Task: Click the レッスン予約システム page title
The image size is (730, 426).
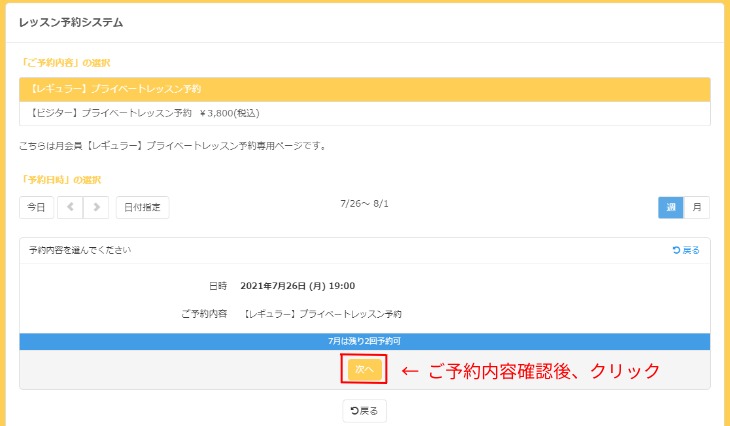Action: 71,21
